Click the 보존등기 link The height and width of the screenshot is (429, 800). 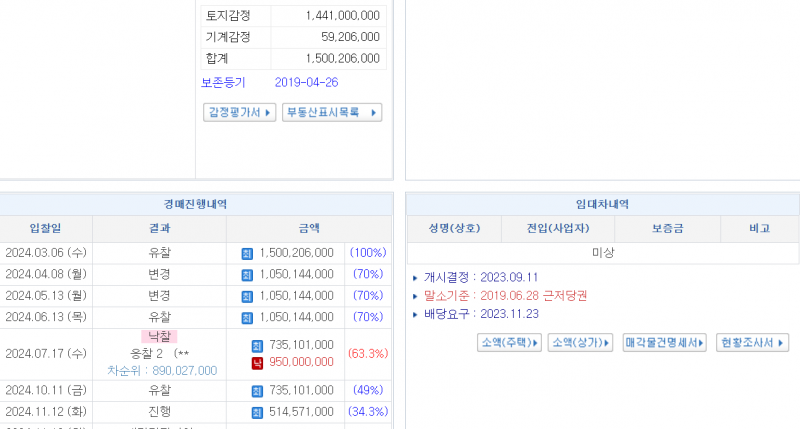[x=223, y=83]
